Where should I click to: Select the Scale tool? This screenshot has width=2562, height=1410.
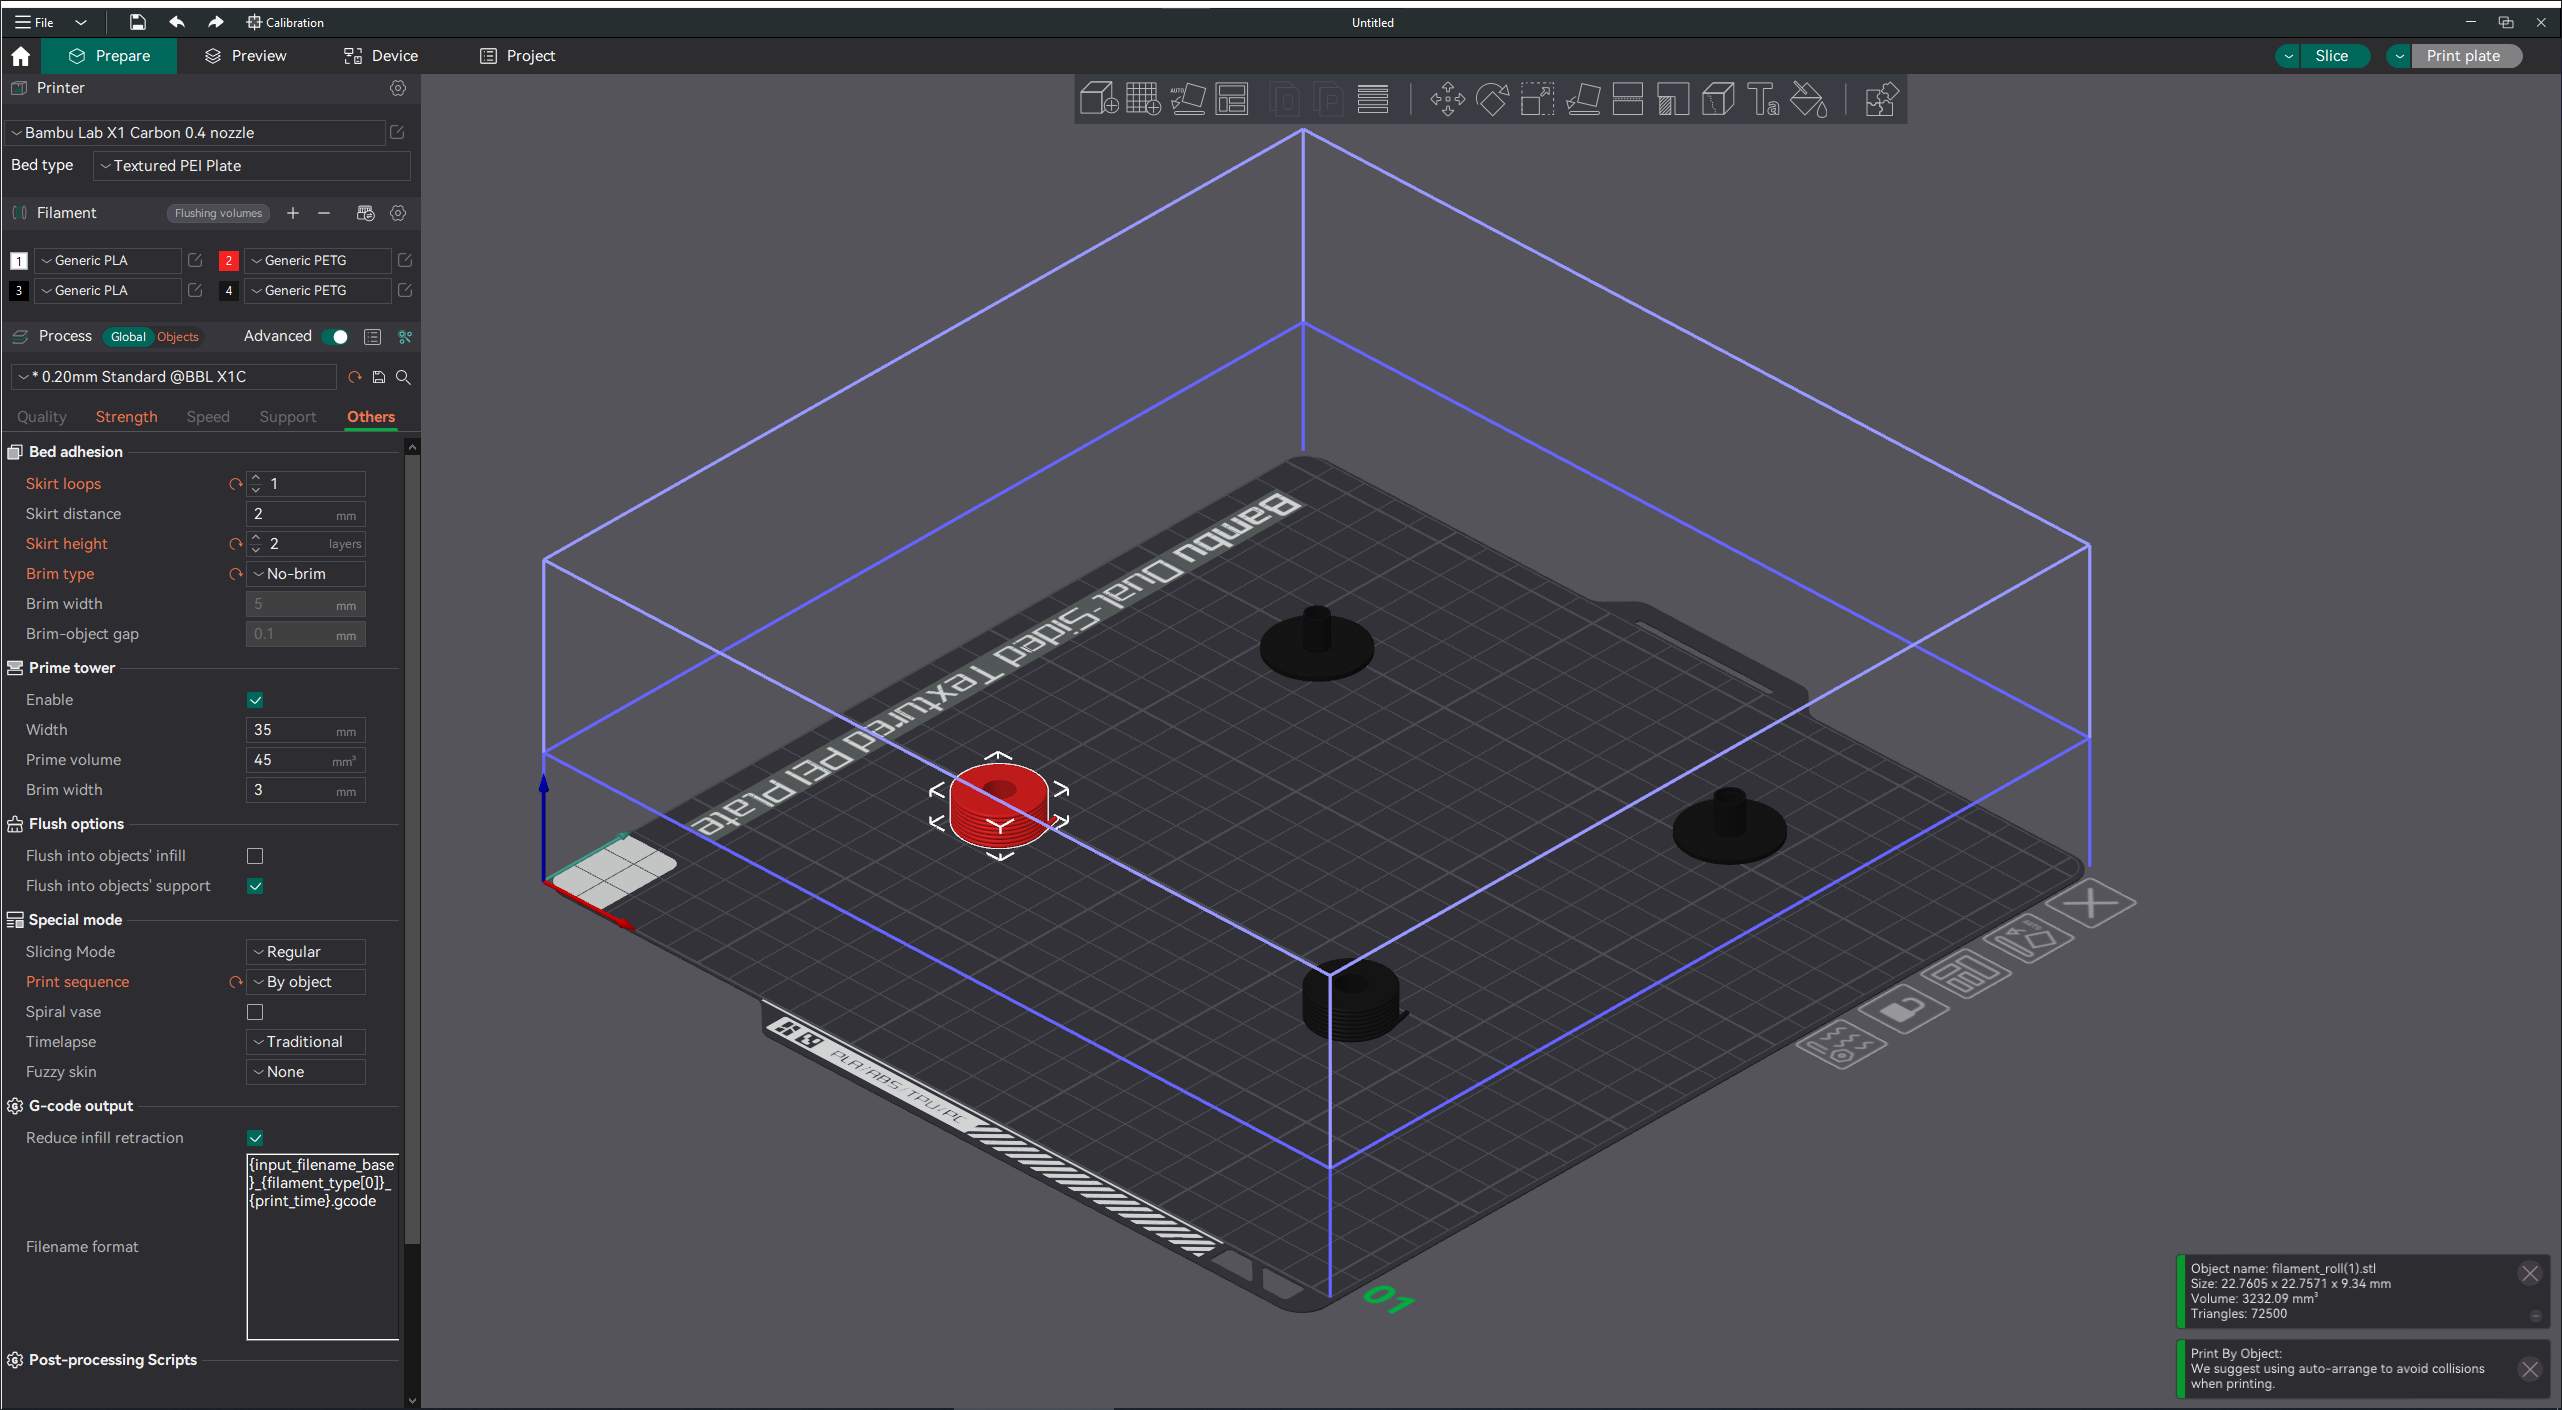1537,99
